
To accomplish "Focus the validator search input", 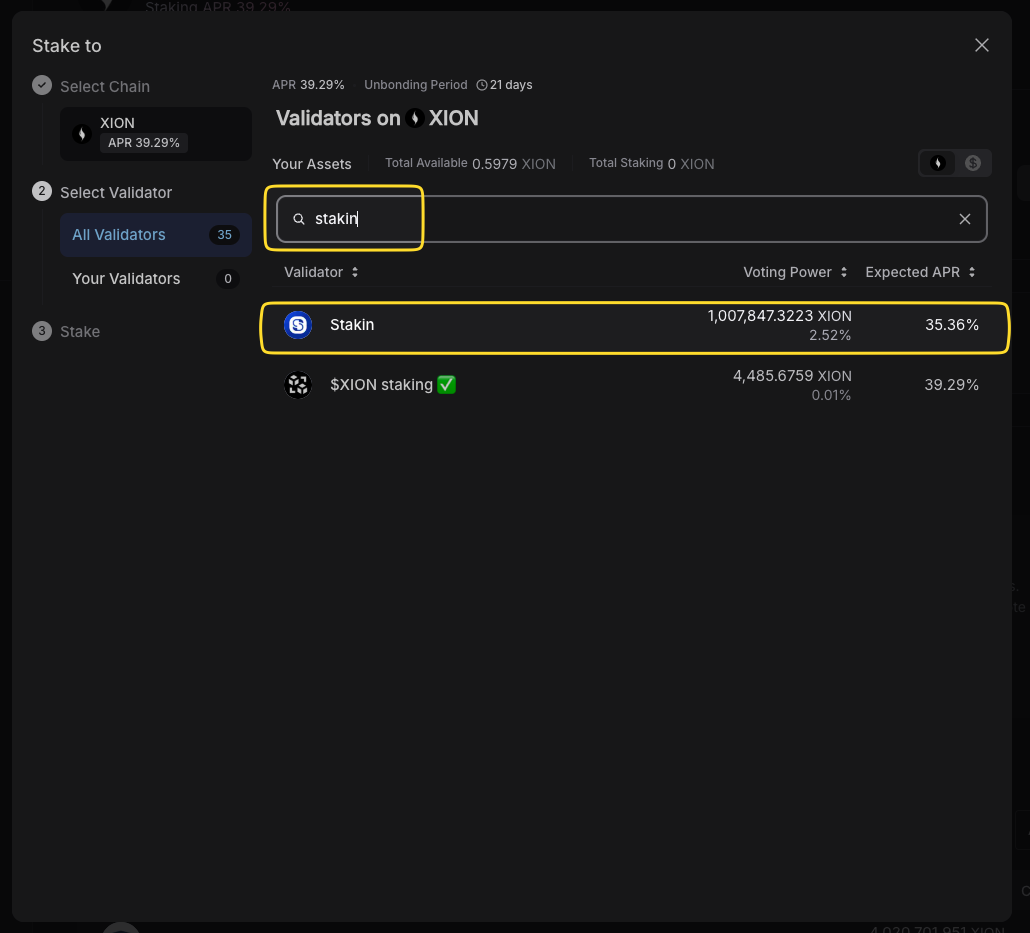I will point(631,219).
